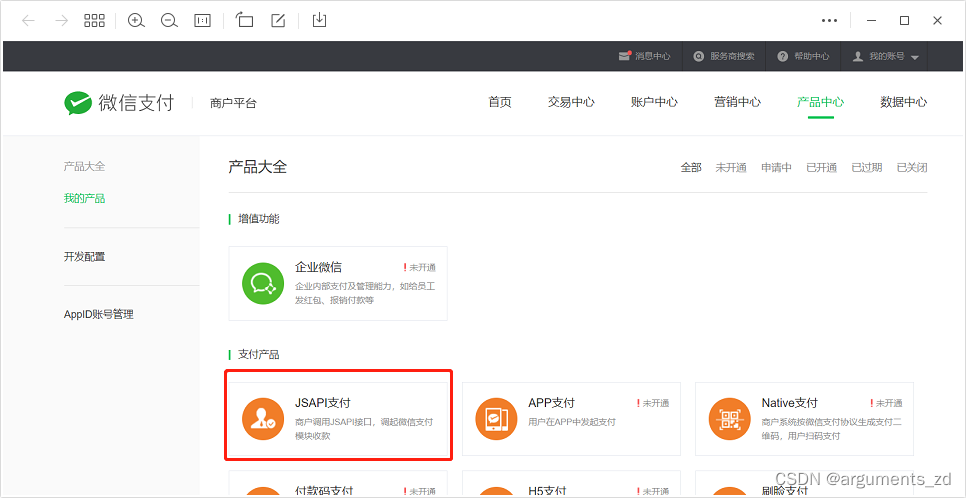The width and height of the screenshot is (966, 498).
Task: Click the H5支付 card title
Action: pos(547,491)
